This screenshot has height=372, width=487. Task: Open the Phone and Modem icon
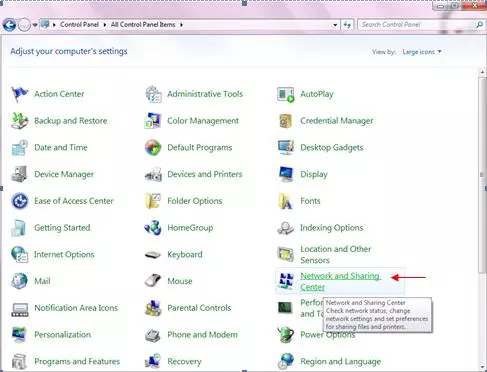click(153, 334)
